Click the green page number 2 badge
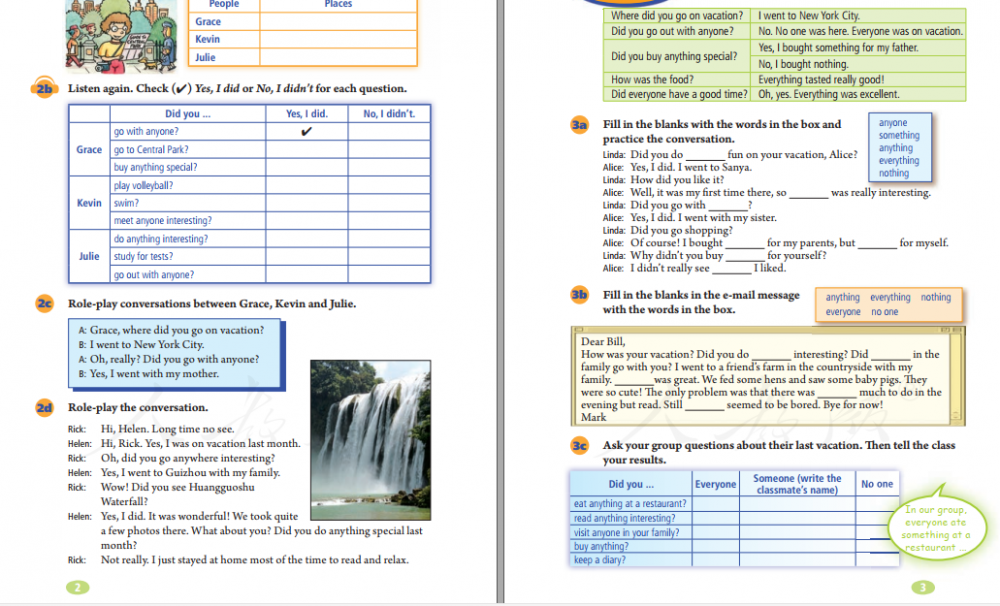1000x606 pixels. [78, 588]
